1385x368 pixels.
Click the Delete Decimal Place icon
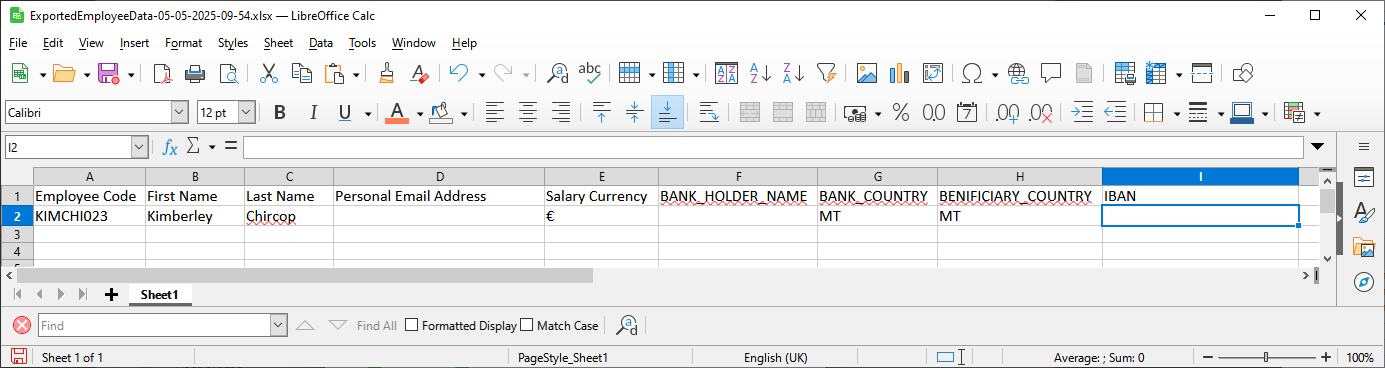click(x=1040, y=112)
